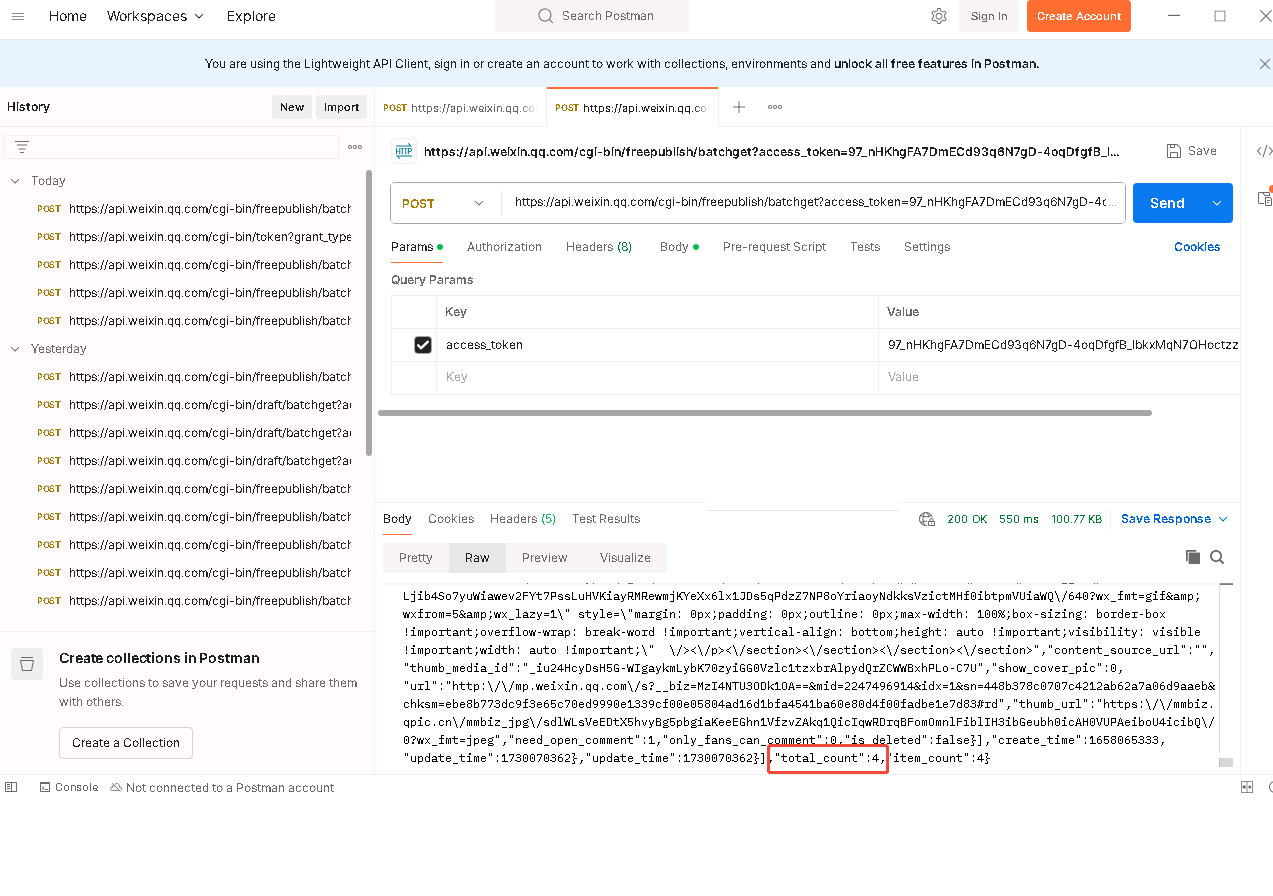Viewport: 1273px width, 896px height.
Task: Click the access_token value cell
Action: click(1060, 345)
